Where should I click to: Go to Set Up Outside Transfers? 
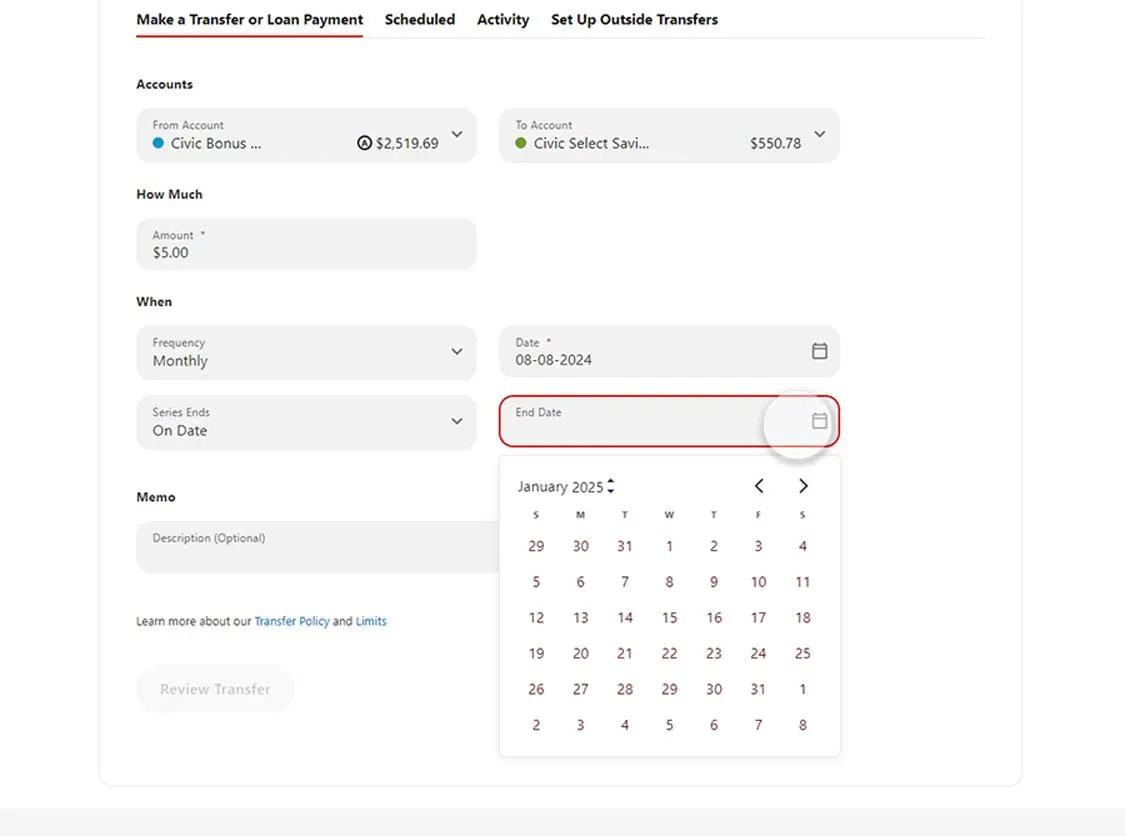point(634,19)
